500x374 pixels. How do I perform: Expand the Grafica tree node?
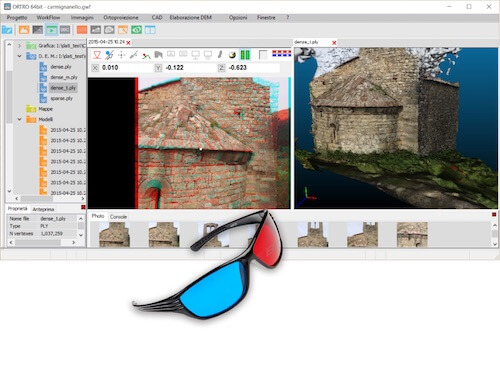coord(19,46)
